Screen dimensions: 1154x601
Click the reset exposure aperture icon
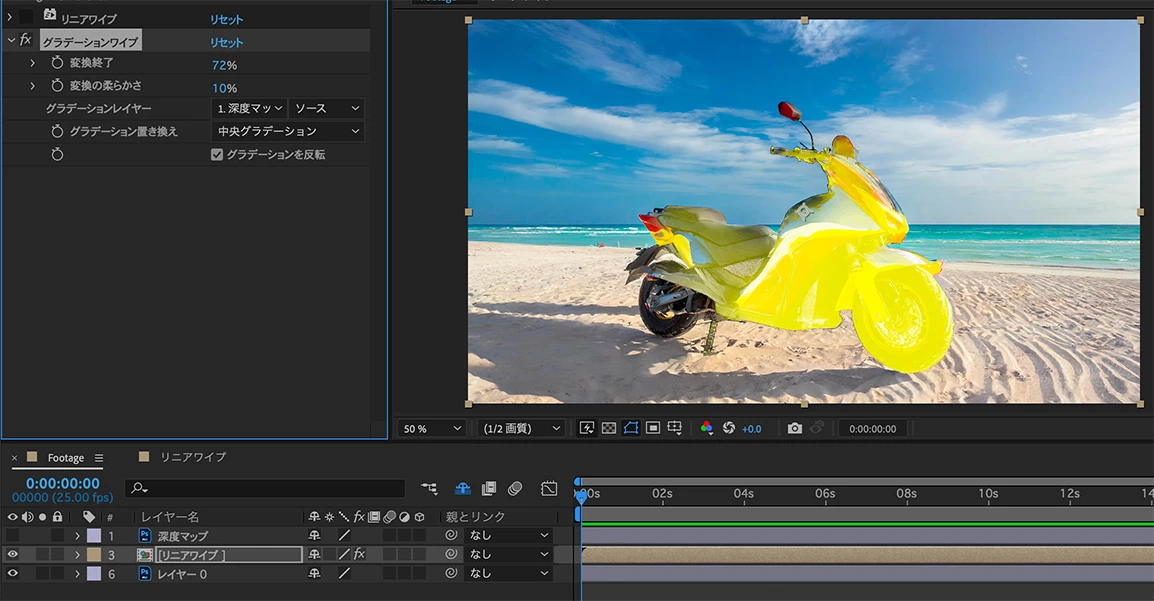[x=729, y=428]
